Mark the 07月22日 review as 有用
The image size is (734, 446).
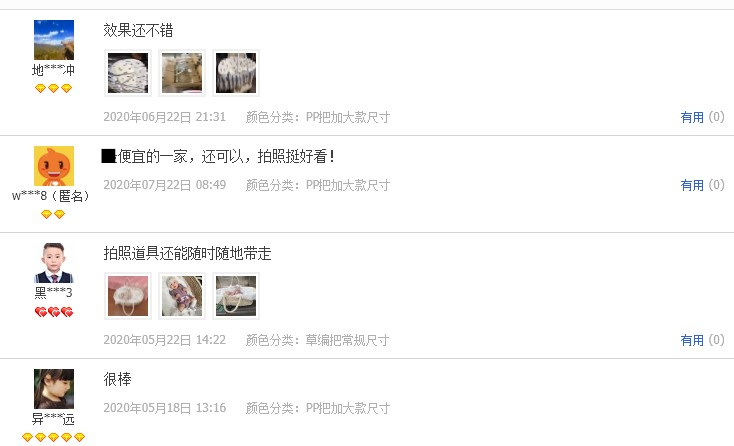click(x=692, y=185)
